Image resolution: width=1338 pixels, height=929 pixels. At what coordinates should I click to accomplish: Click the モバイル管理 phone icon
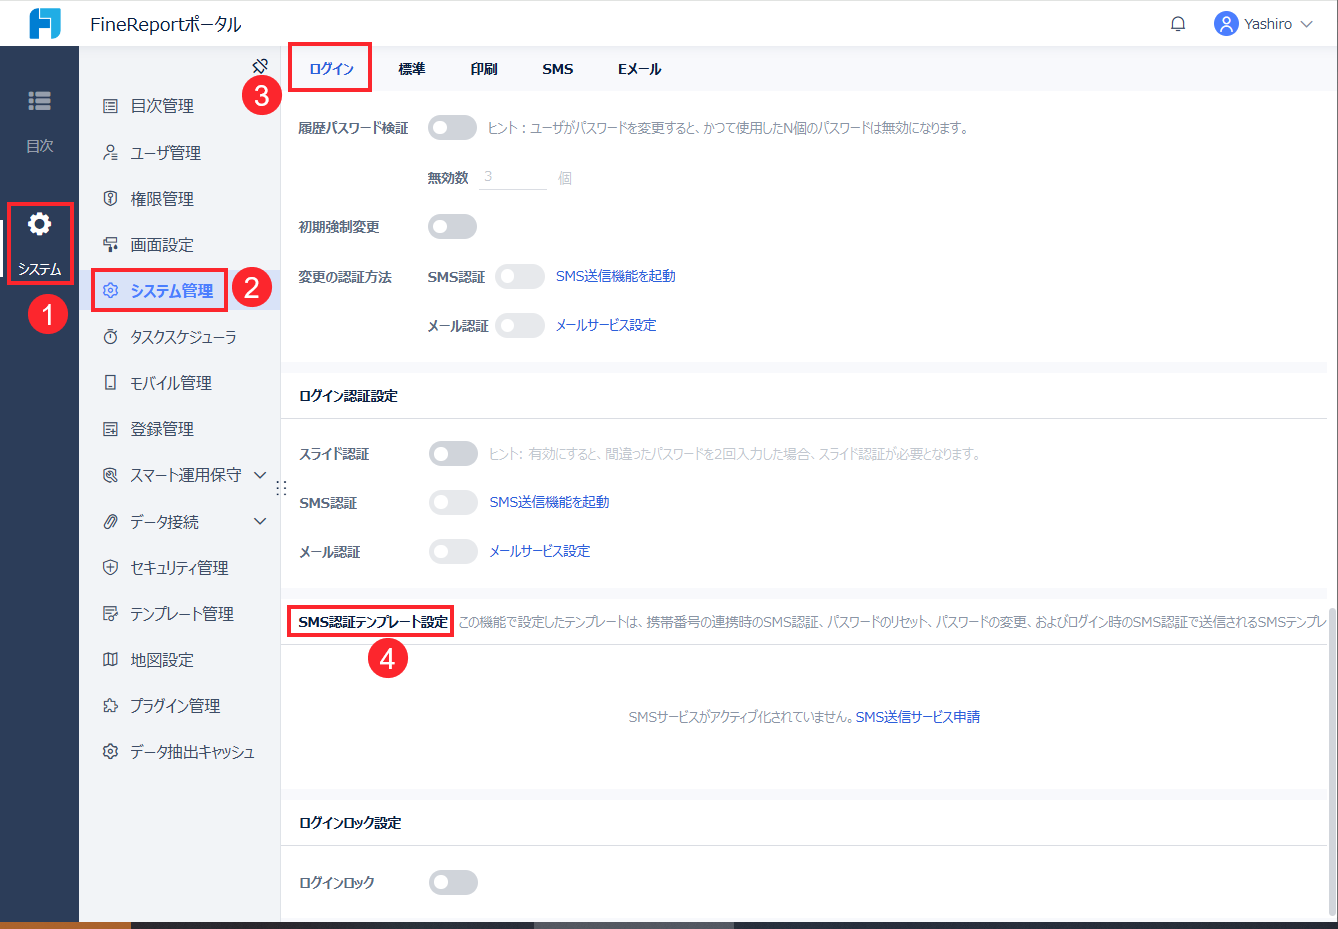[x=111, y=383]
